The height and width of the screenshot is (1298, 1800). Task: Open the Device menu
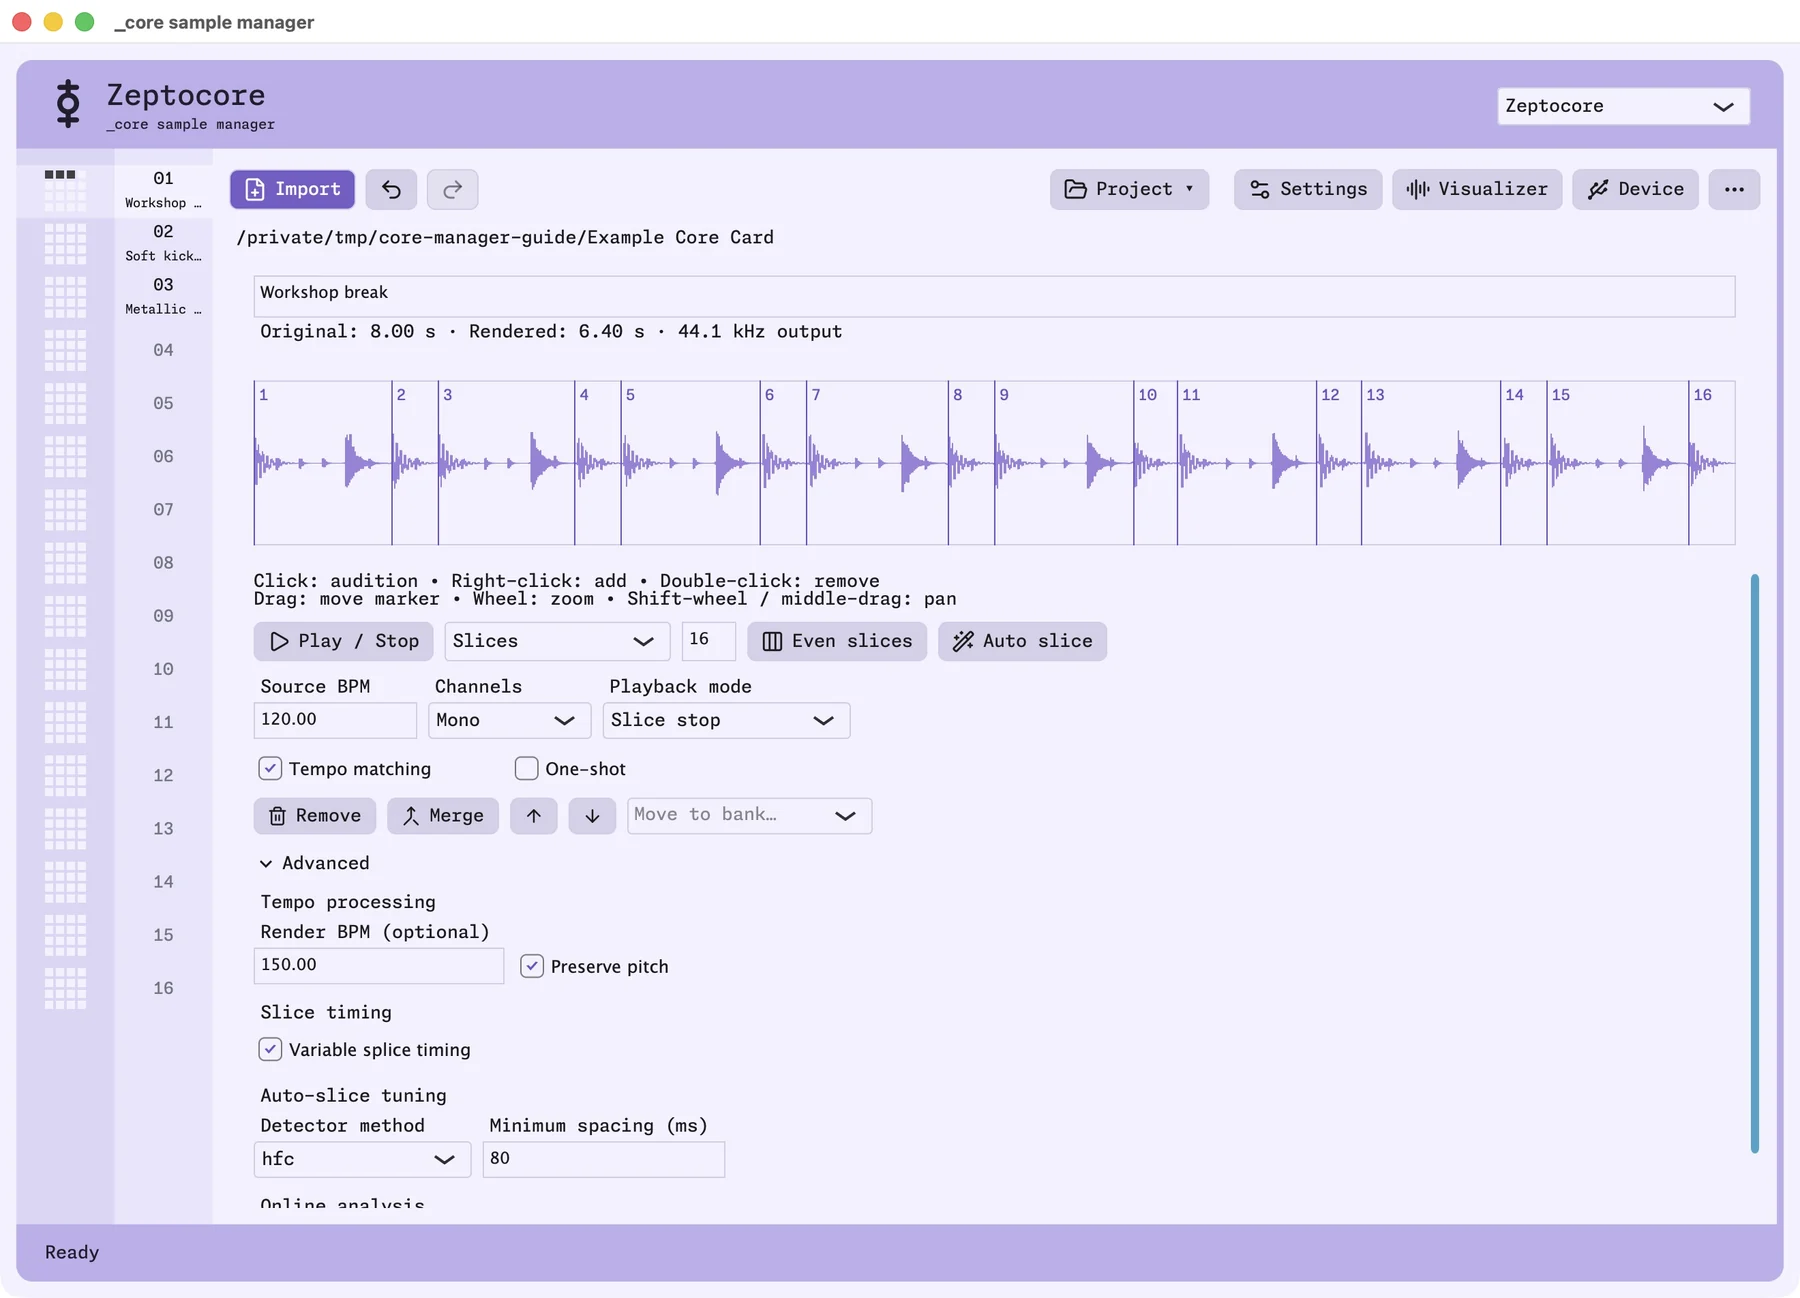click(x=1635, y=189)
